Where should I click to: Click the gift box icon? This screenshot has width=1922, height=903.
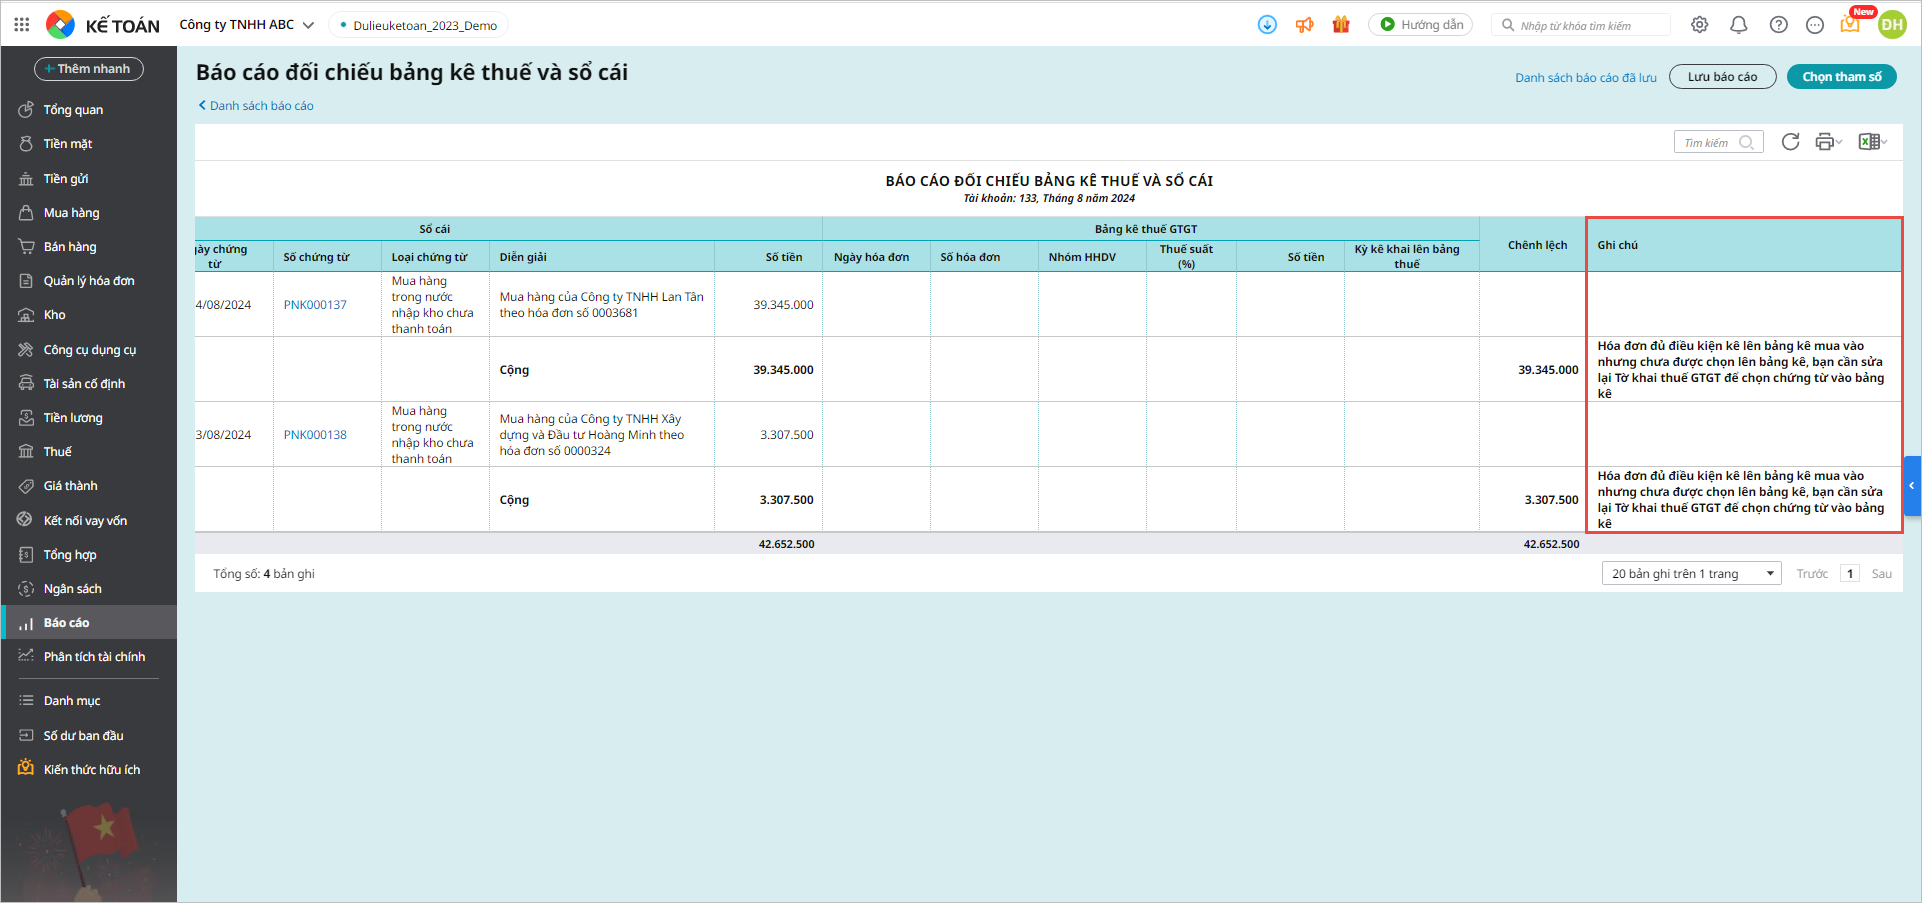[x=1341, y=25]
